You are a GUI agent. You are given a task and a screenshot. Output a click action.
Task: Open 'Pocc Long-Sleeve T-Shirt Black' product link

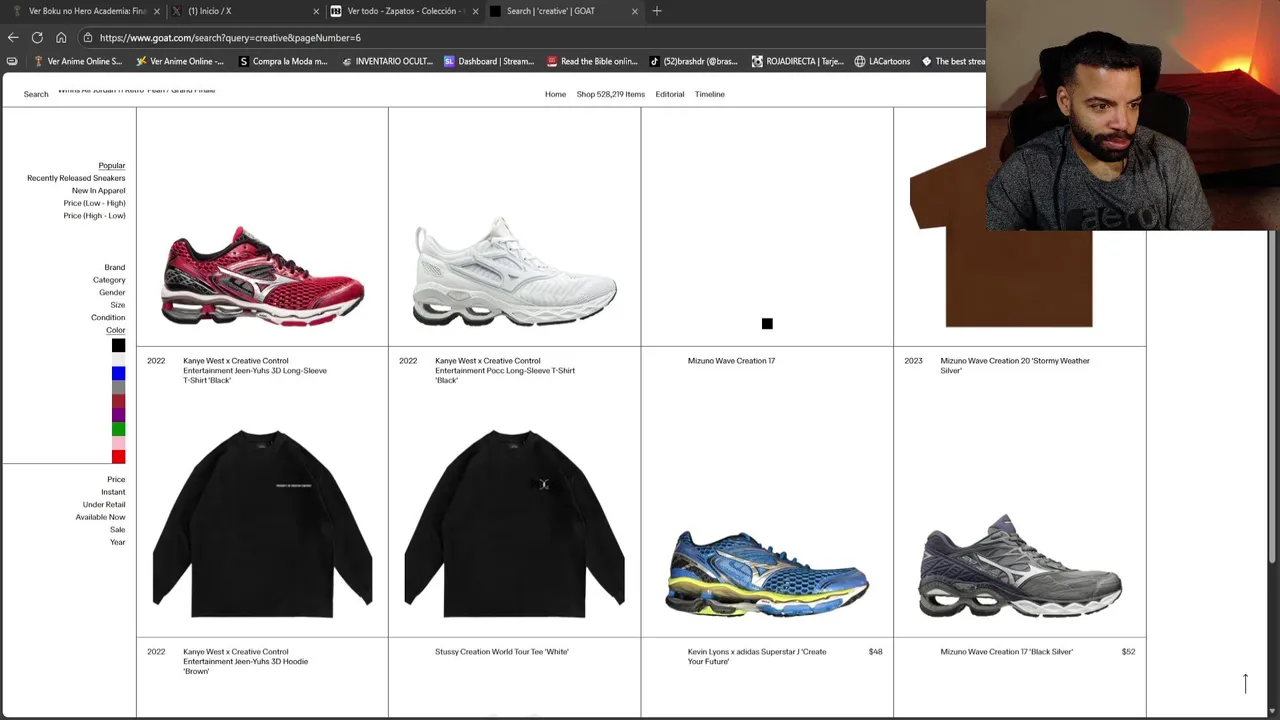click(x=505, y=370)
